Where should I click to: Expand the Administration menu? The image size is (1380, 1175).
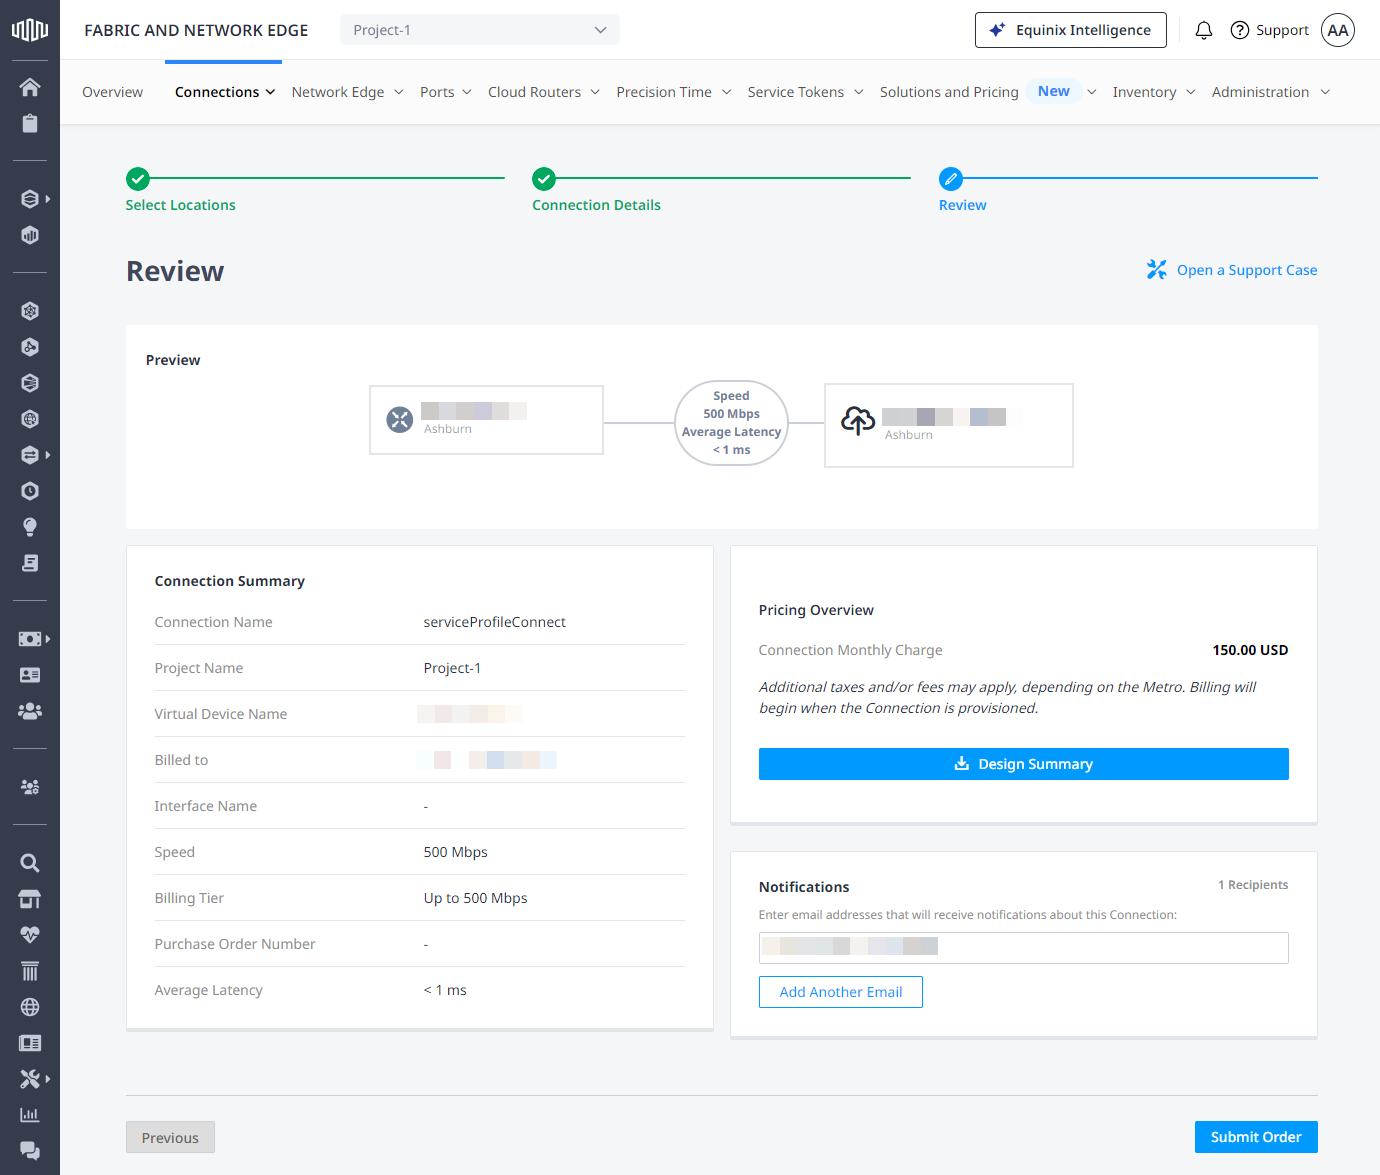point(1271,92)
